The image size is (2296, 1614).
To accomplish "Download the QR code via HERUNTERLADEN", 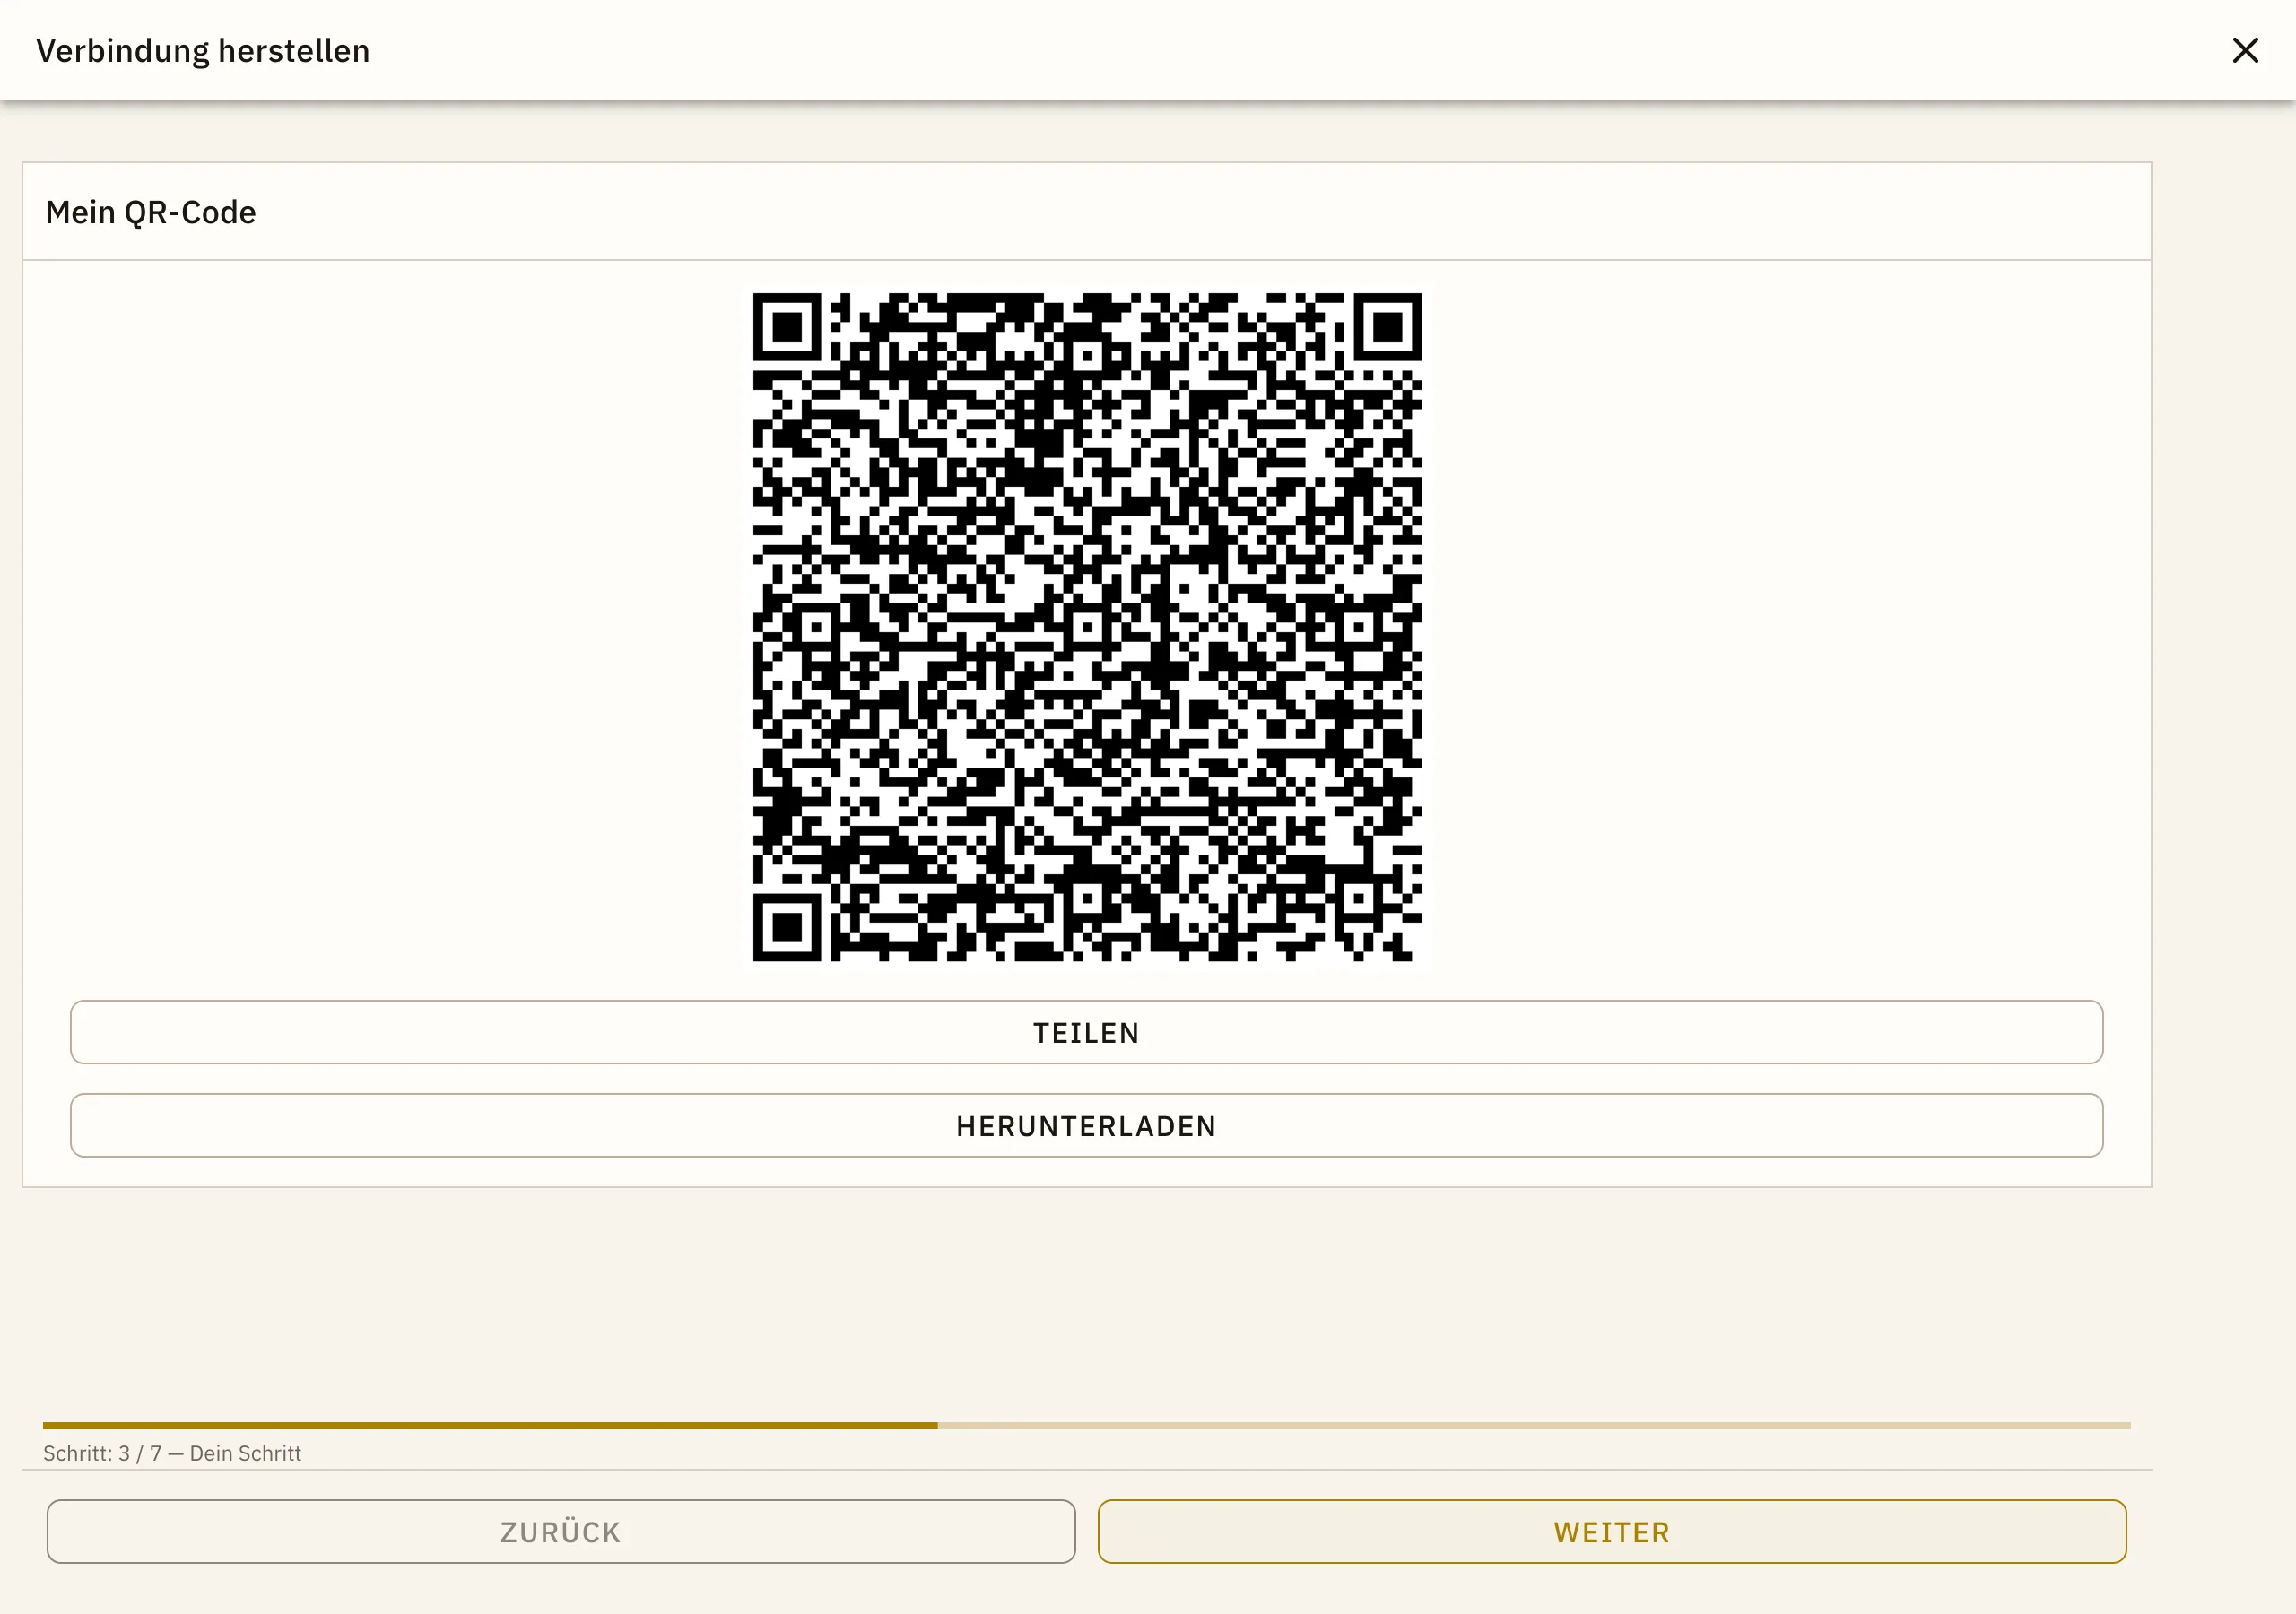I will [1086, 1125].
